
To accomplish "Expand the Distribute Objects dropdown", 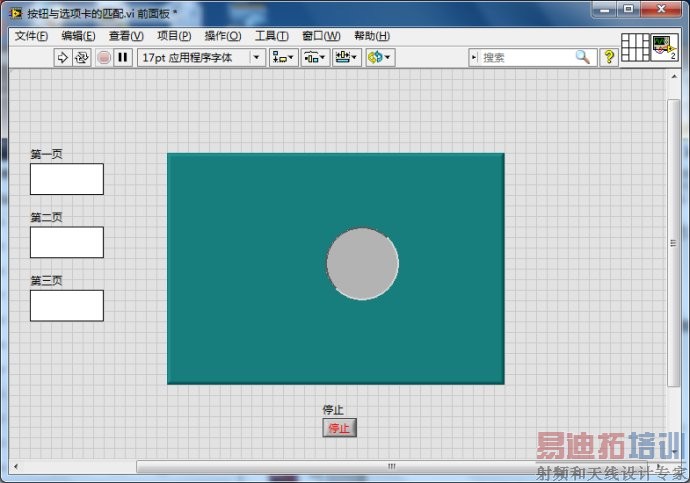I will (x=315, y=58).
